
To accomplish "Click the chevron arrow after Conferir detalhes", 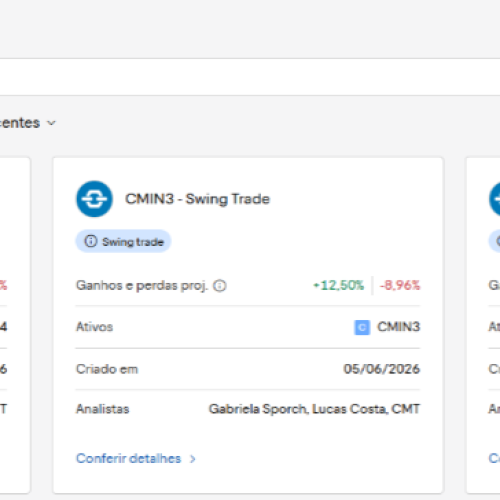I will pyautogui.click(x=192, y=459).
